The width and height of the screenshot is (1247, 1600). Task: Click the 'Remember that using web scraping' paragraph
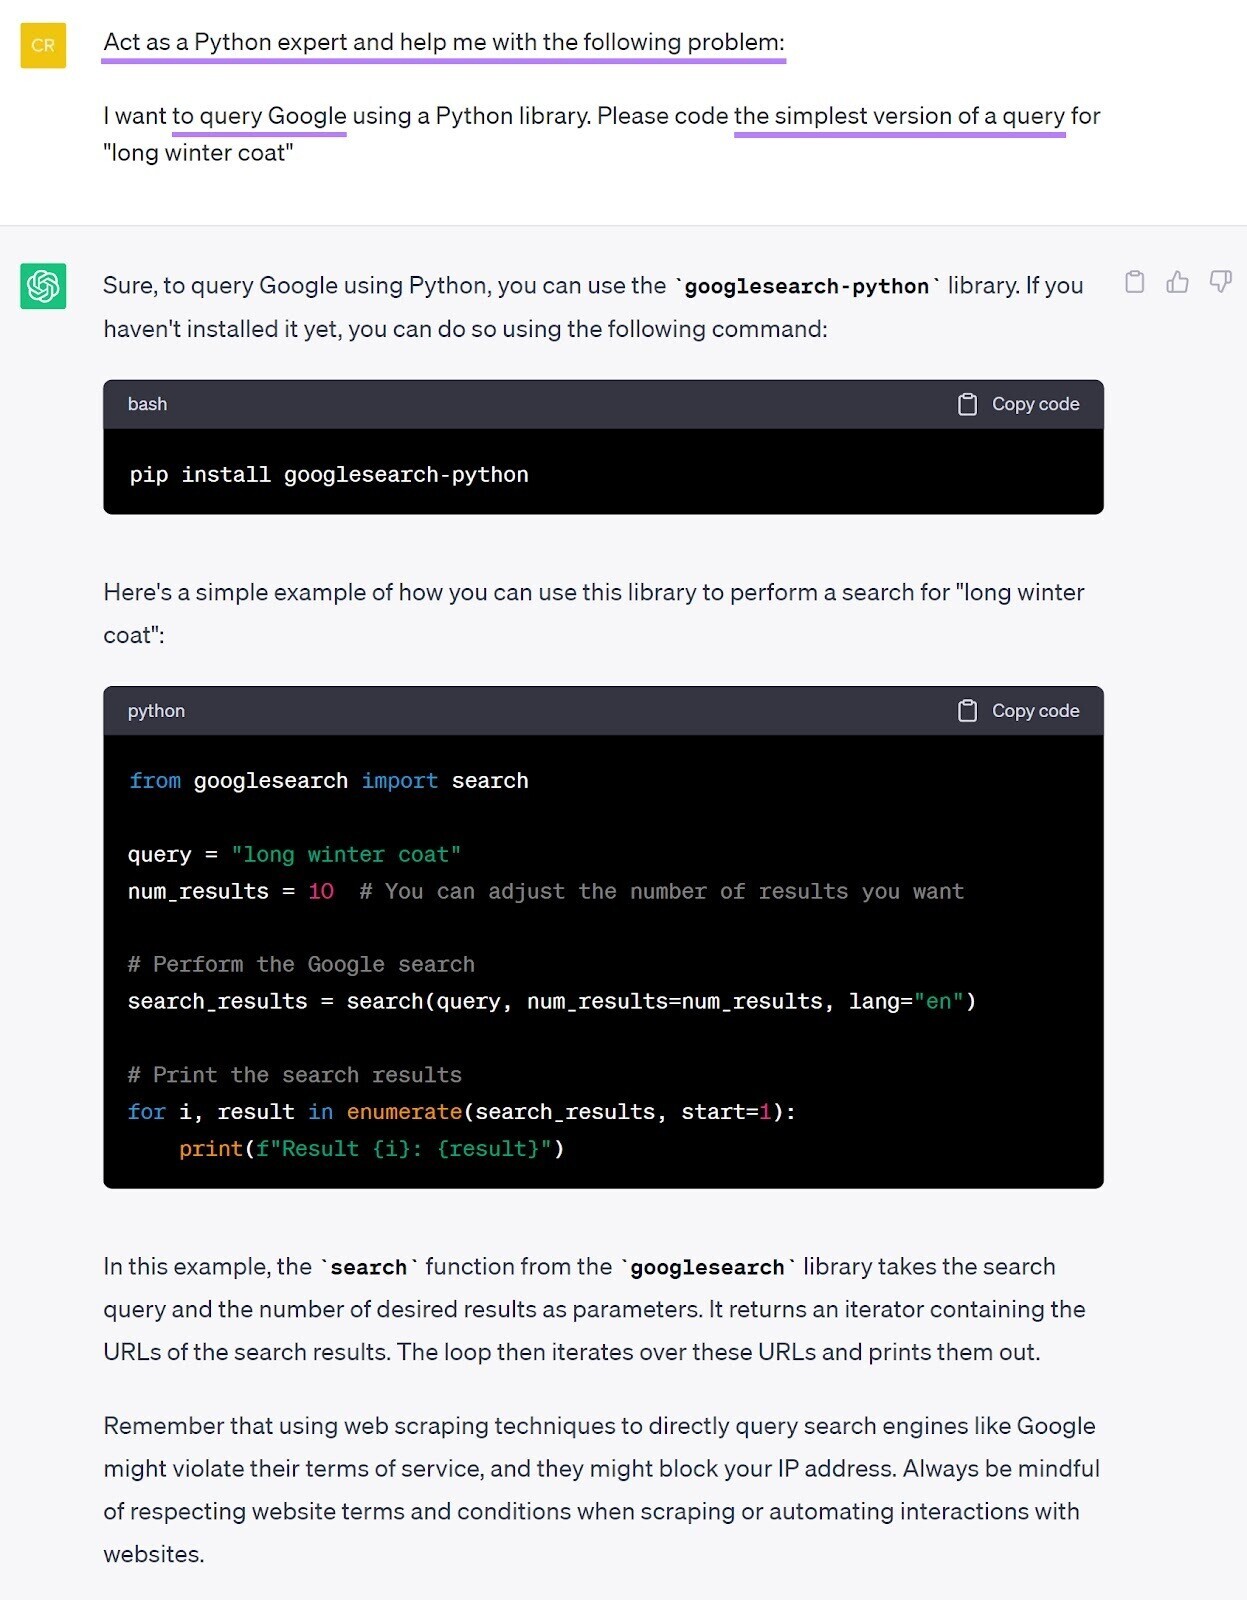(601, 1490)
